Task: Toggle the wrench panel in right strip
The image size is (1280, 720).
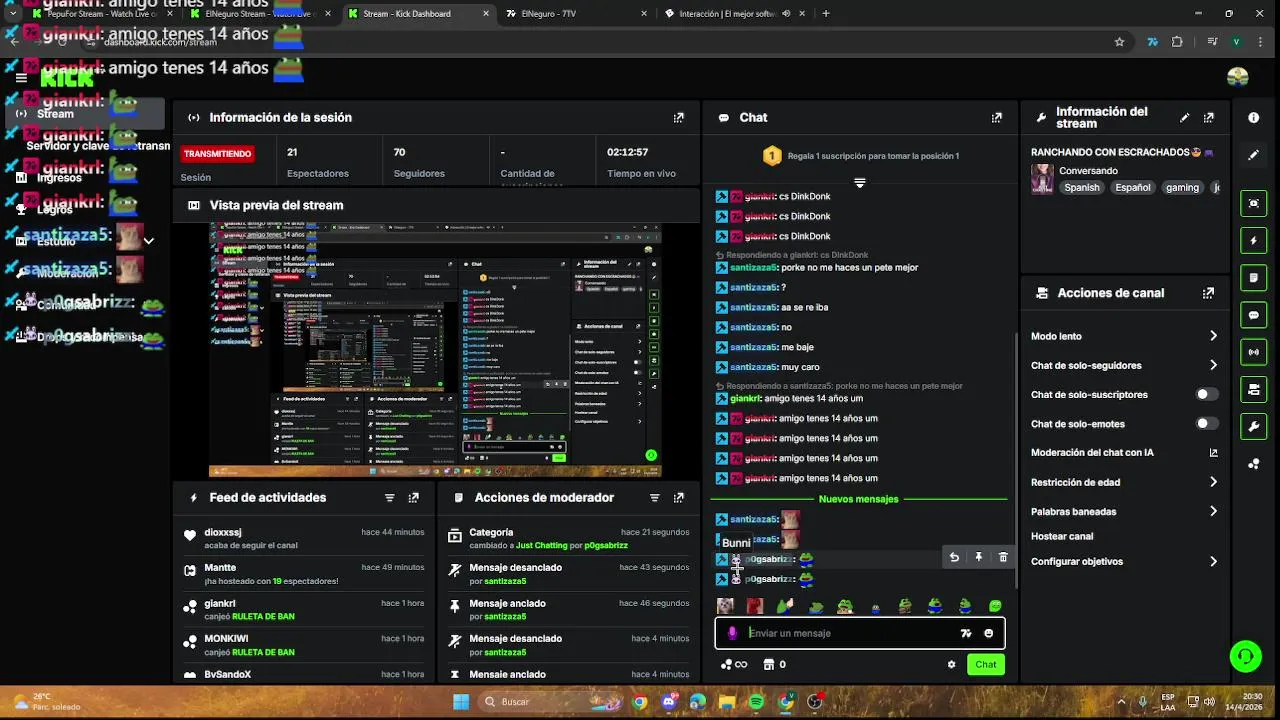Action: [x=1254, y=426]
